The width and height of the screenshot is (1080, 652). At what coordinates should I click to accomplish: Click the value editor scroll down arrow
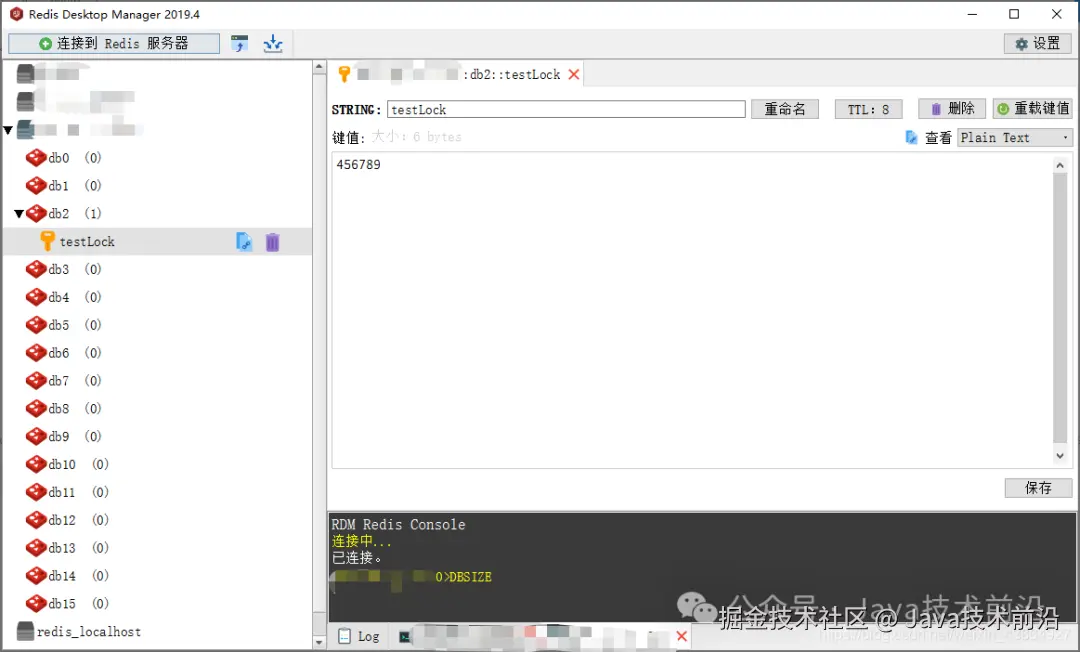1060,456
